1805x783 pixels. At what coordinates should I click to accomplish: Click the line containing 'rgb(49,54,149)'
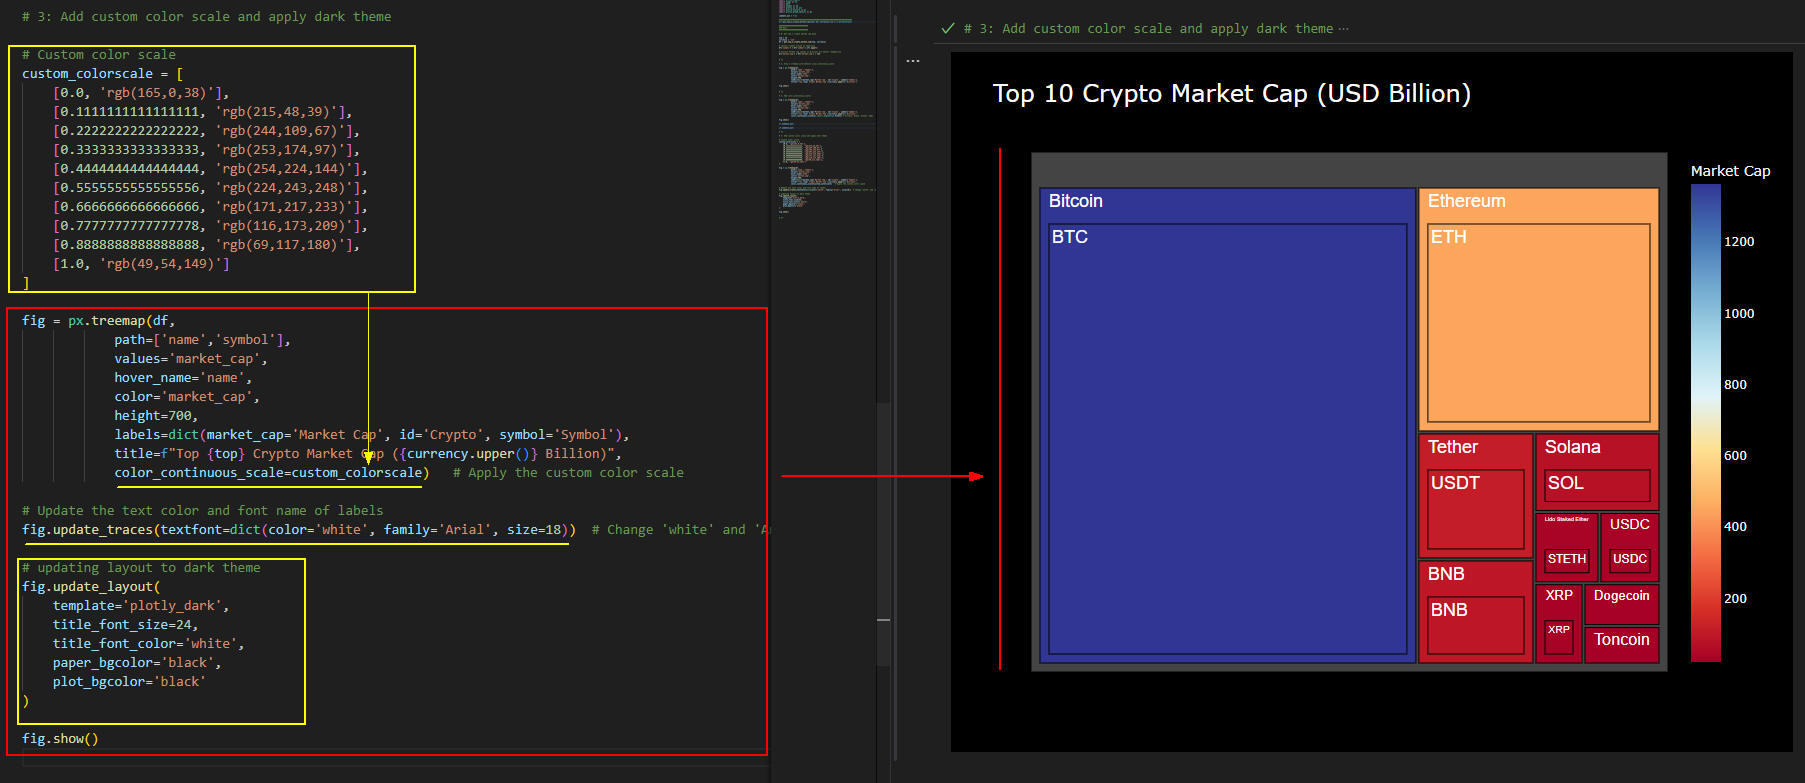[x=141, y=264]
